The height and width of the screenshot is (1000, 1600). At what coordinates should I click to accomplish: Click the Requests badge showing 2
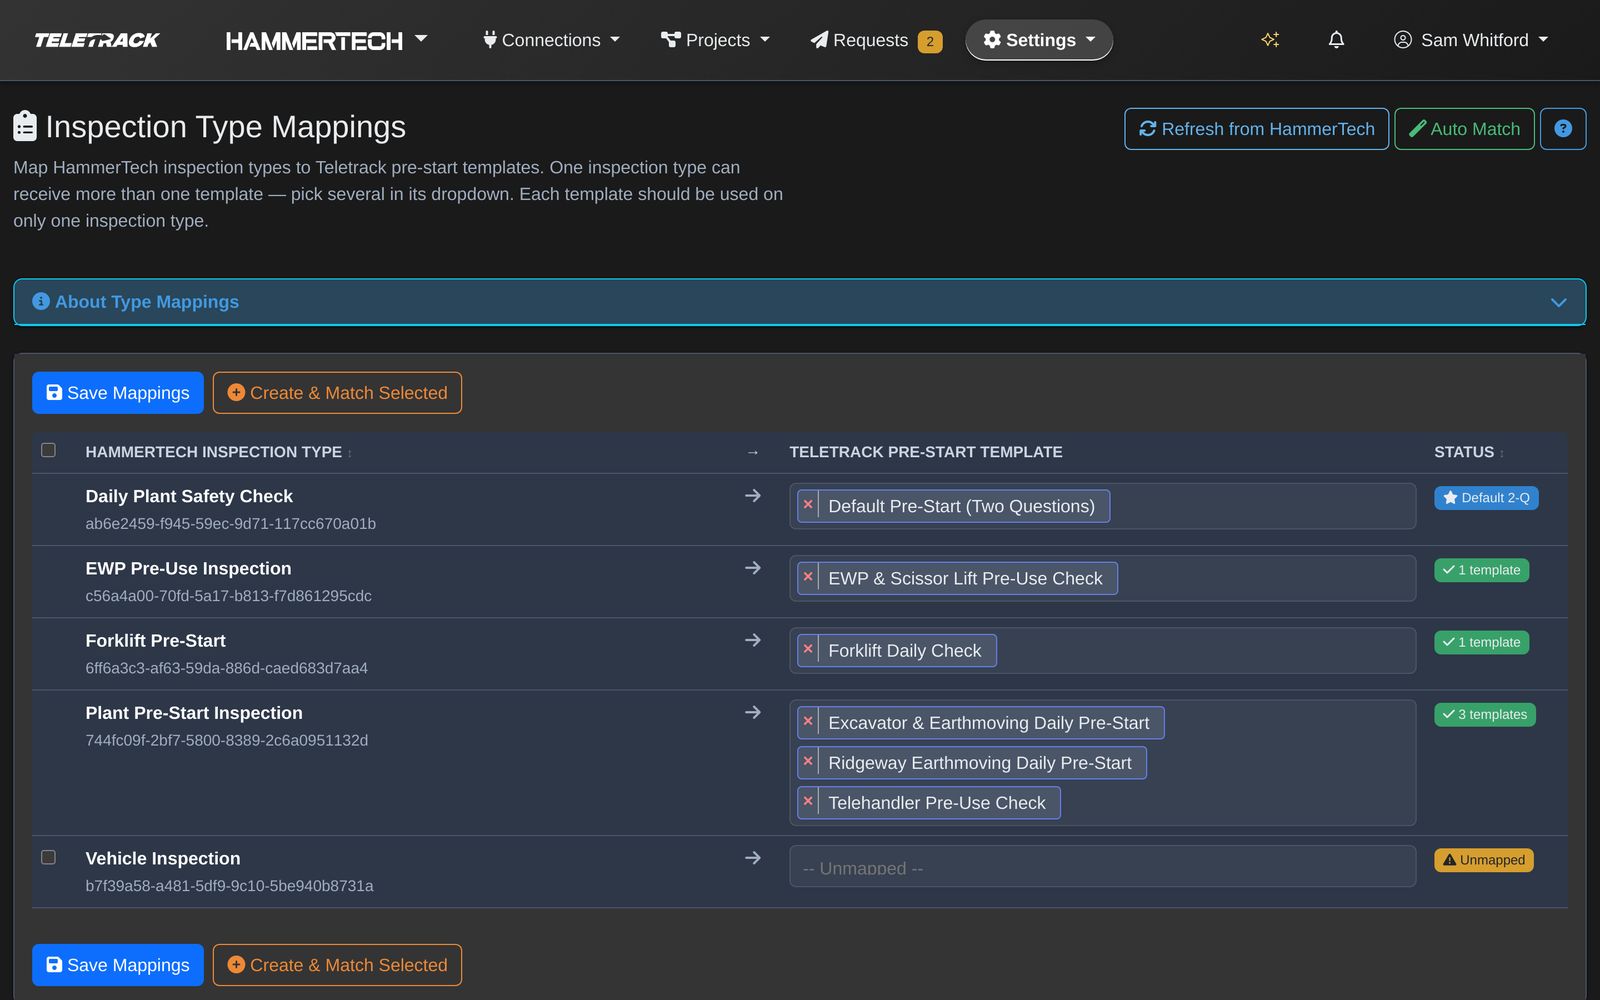930,41
